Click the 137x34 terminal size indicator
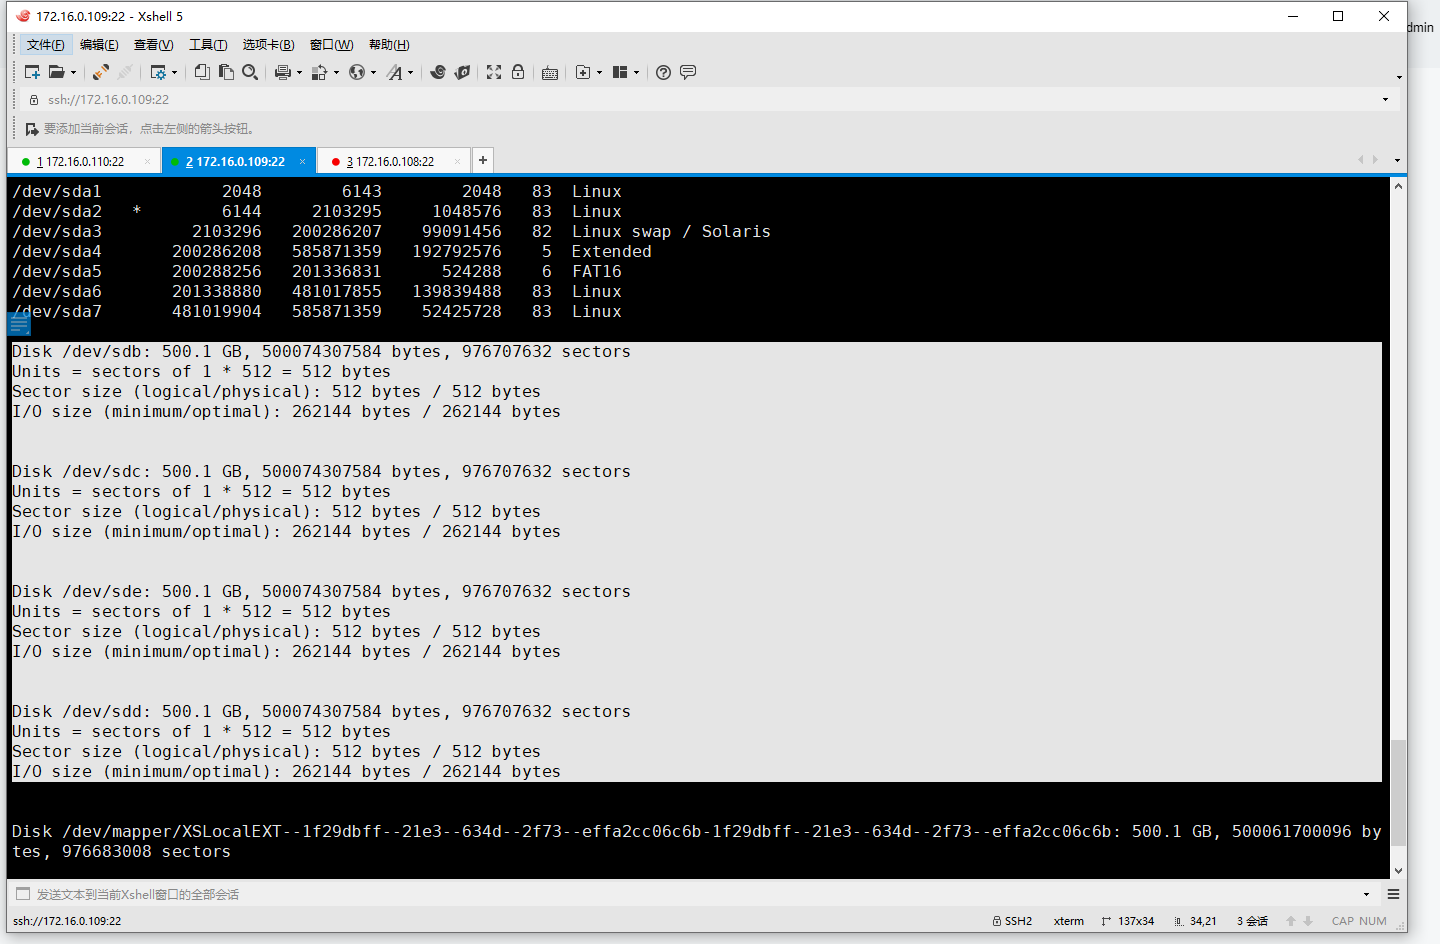This screenshot has width=1440, height=944. coord(1127,921)
